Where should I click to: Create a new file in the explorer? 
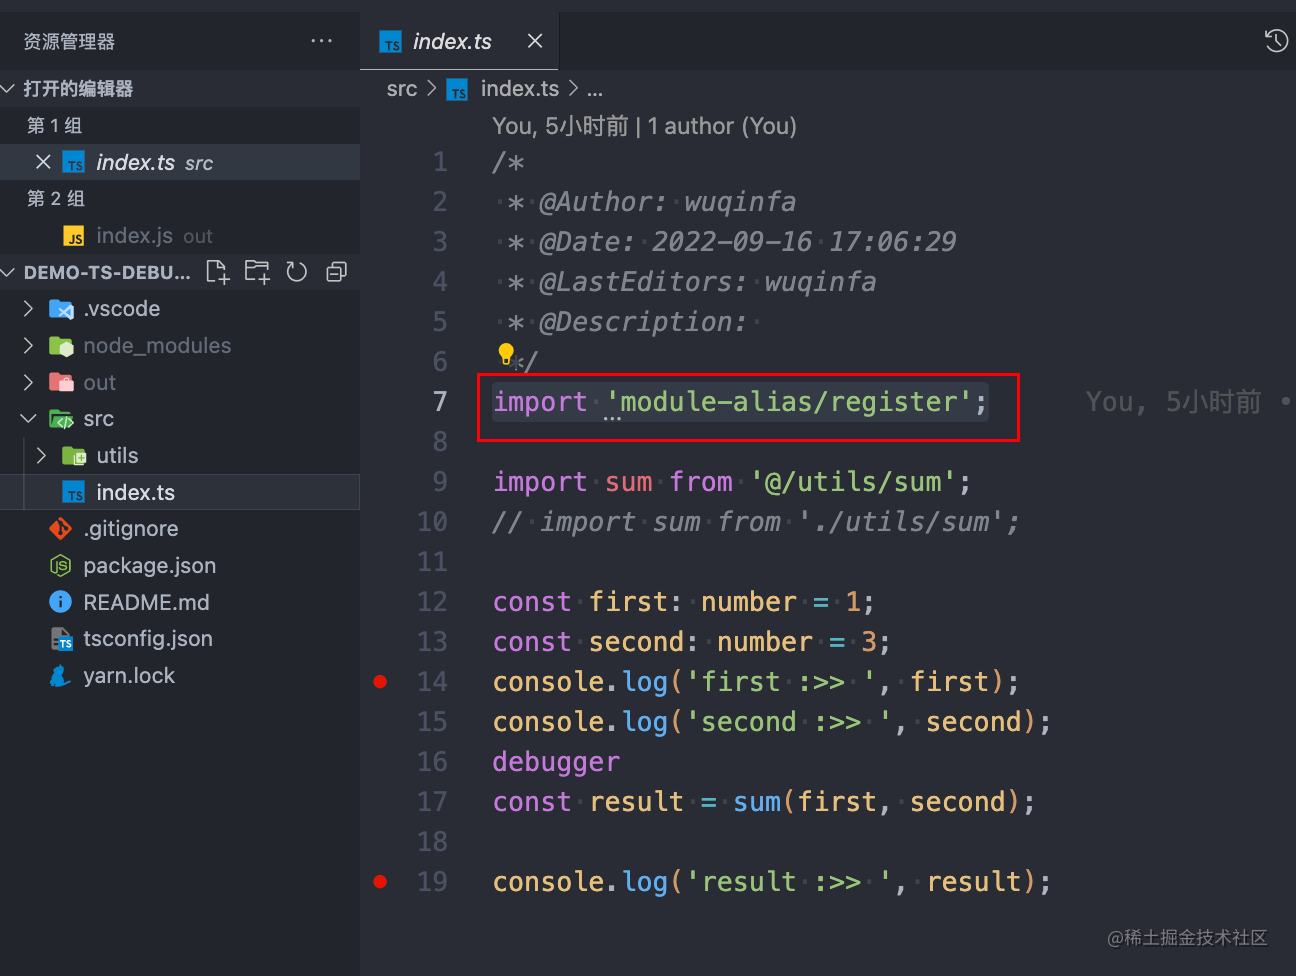217,271
